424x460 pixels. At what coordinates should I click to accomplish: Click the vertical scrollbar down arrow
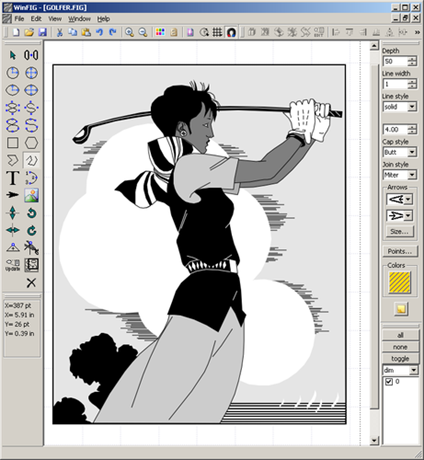pyautogui.click(x=374, y=440)
